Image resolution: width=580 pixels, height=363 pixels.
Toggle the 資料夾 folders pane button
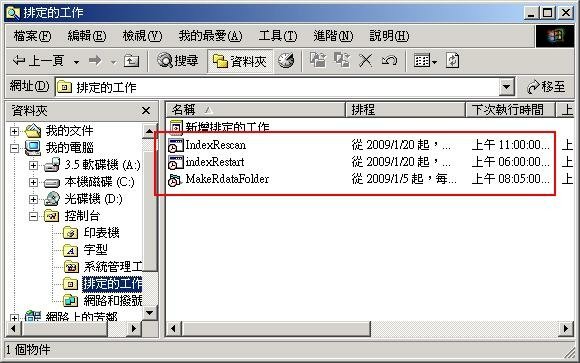(x=240, y=61)
